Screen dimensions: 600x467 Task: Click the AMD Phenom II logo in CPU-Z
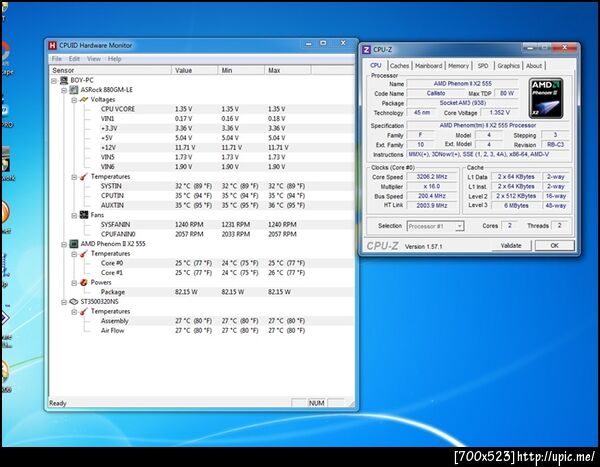(x=546, y=98)
